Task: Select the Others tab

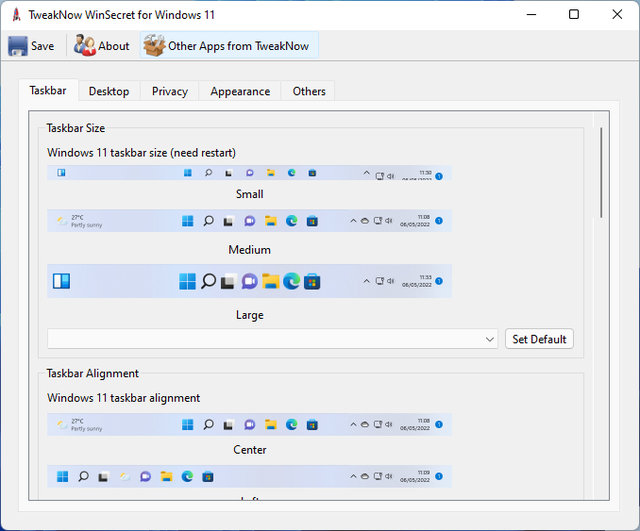Action: [x=309, y=91]
